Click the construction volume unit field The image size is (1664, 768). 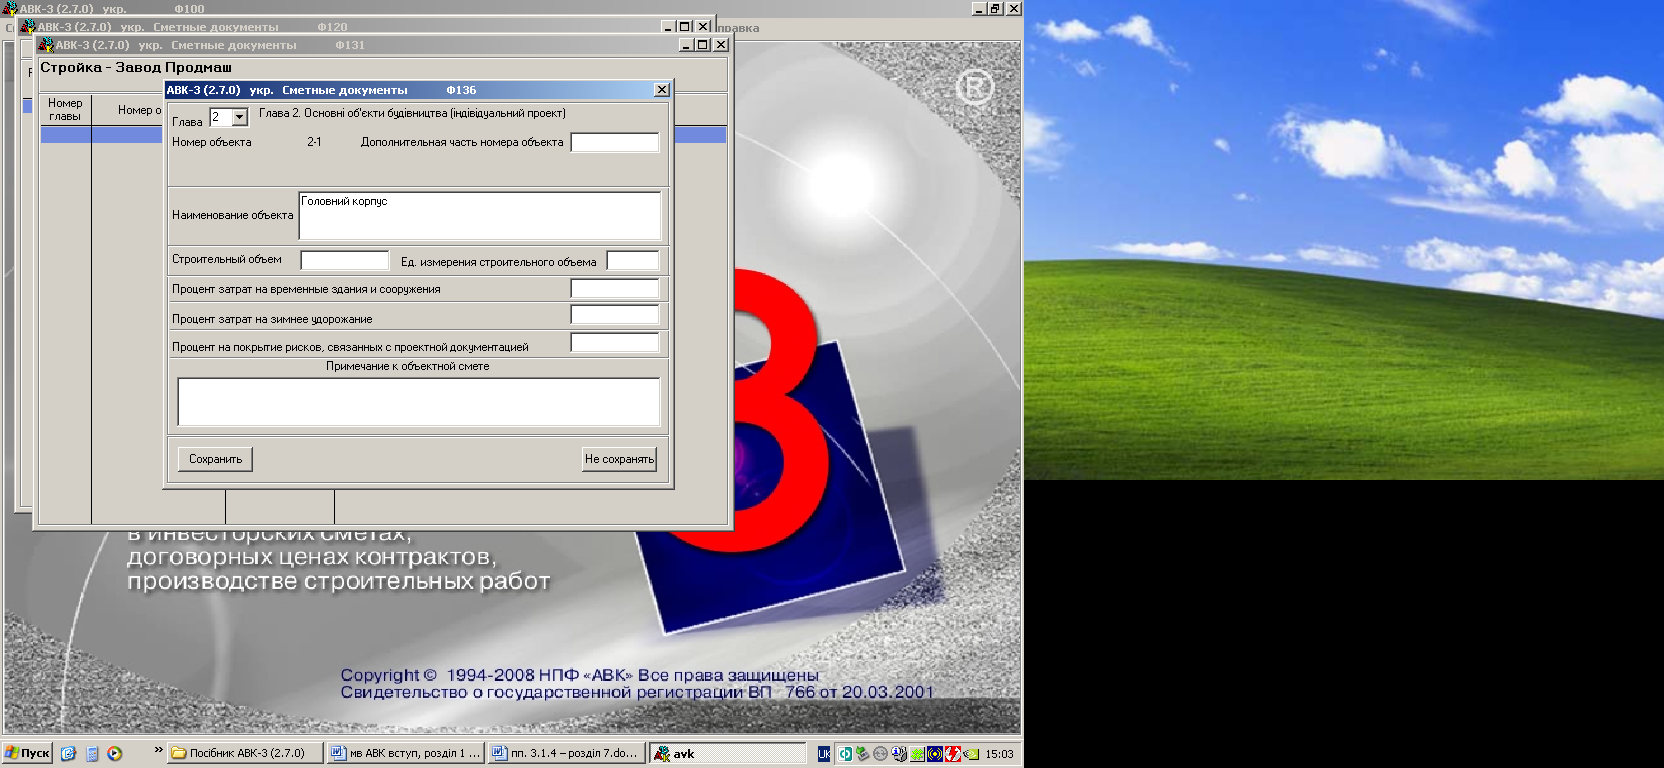pos(633,260)
